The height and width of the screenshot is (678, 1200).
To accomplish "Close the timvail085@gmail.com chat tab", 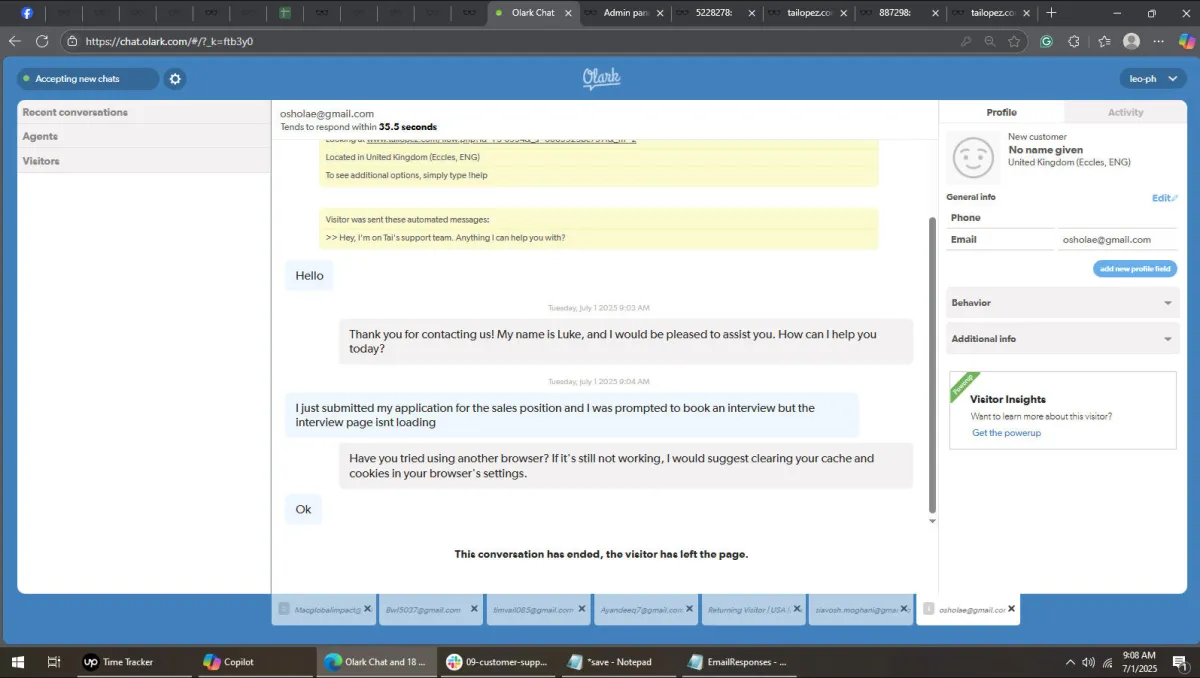I will (x=582, y=608).
